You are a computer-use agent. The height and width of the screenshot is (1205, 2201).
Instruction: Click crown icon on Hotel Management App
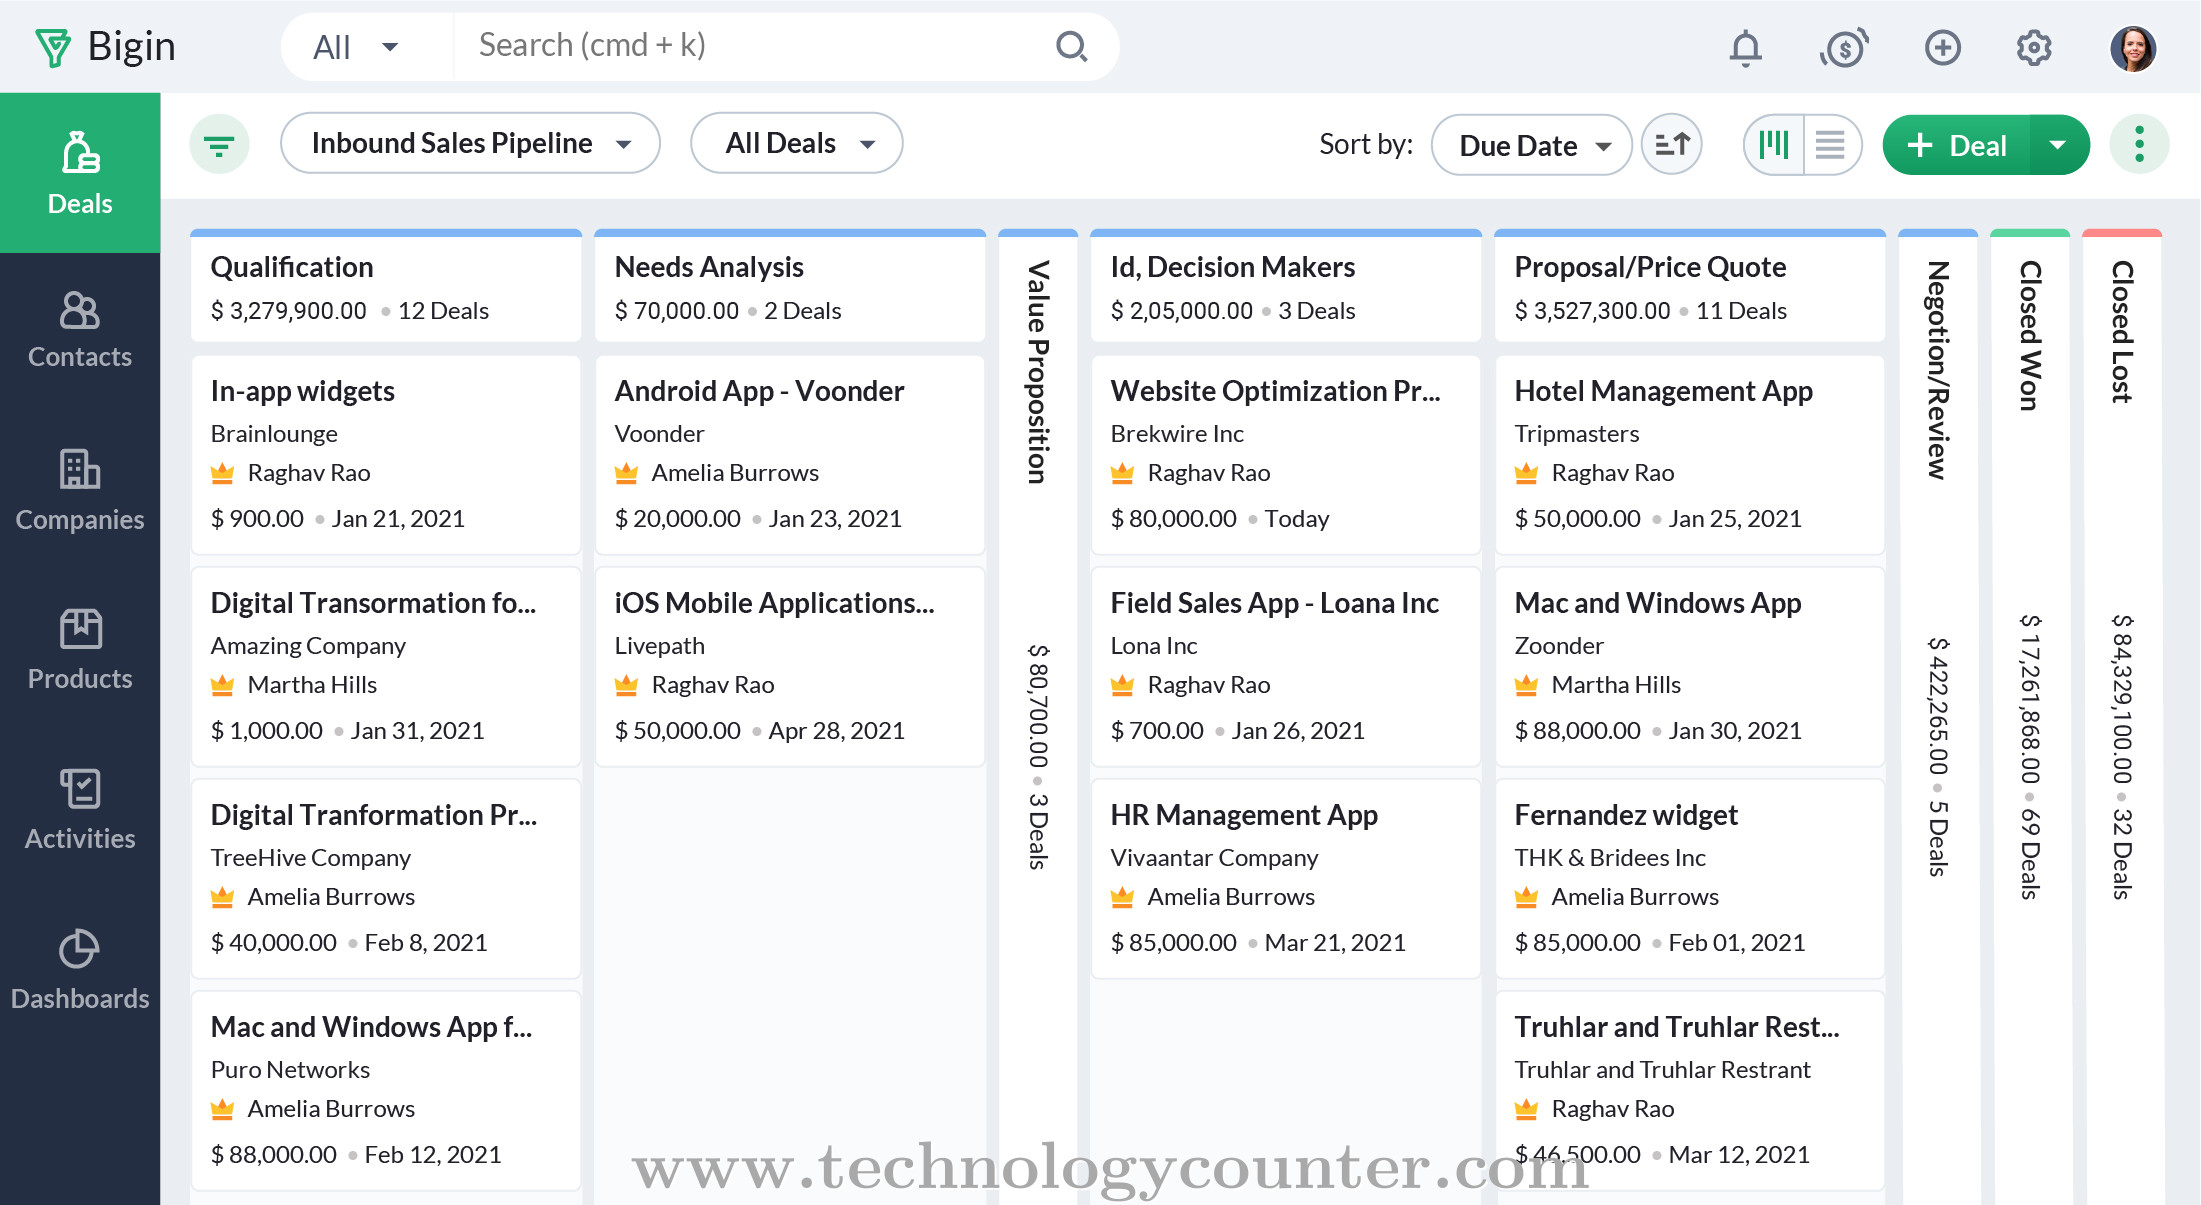pos(1526,473)
